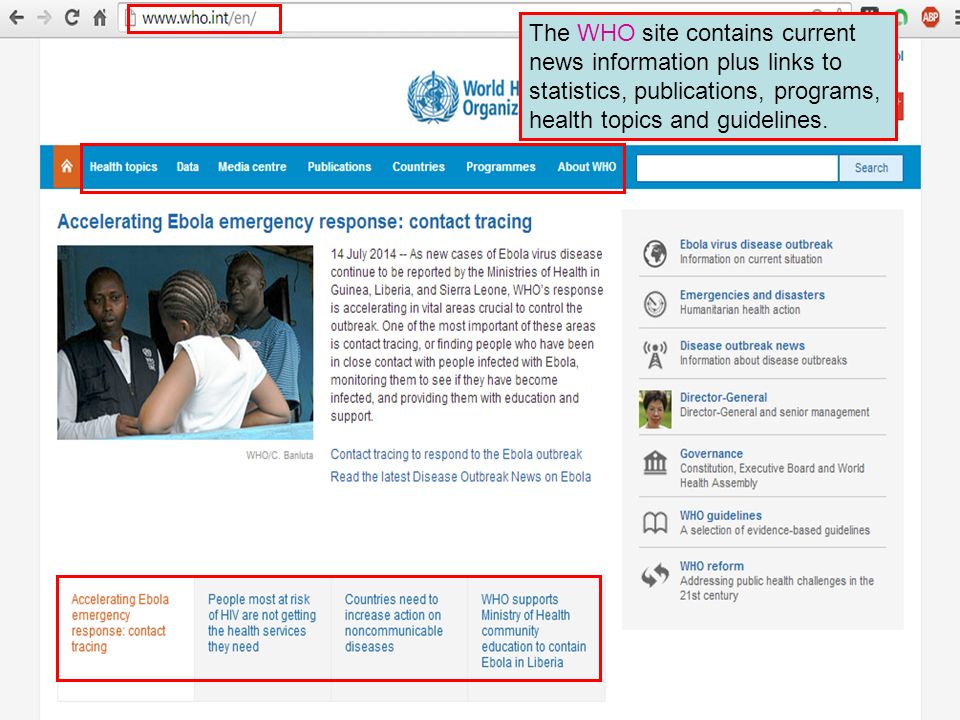The image size is (960, 720).
Task: Click the arrows icon beside WHO reform
Action: click(655, 576)
